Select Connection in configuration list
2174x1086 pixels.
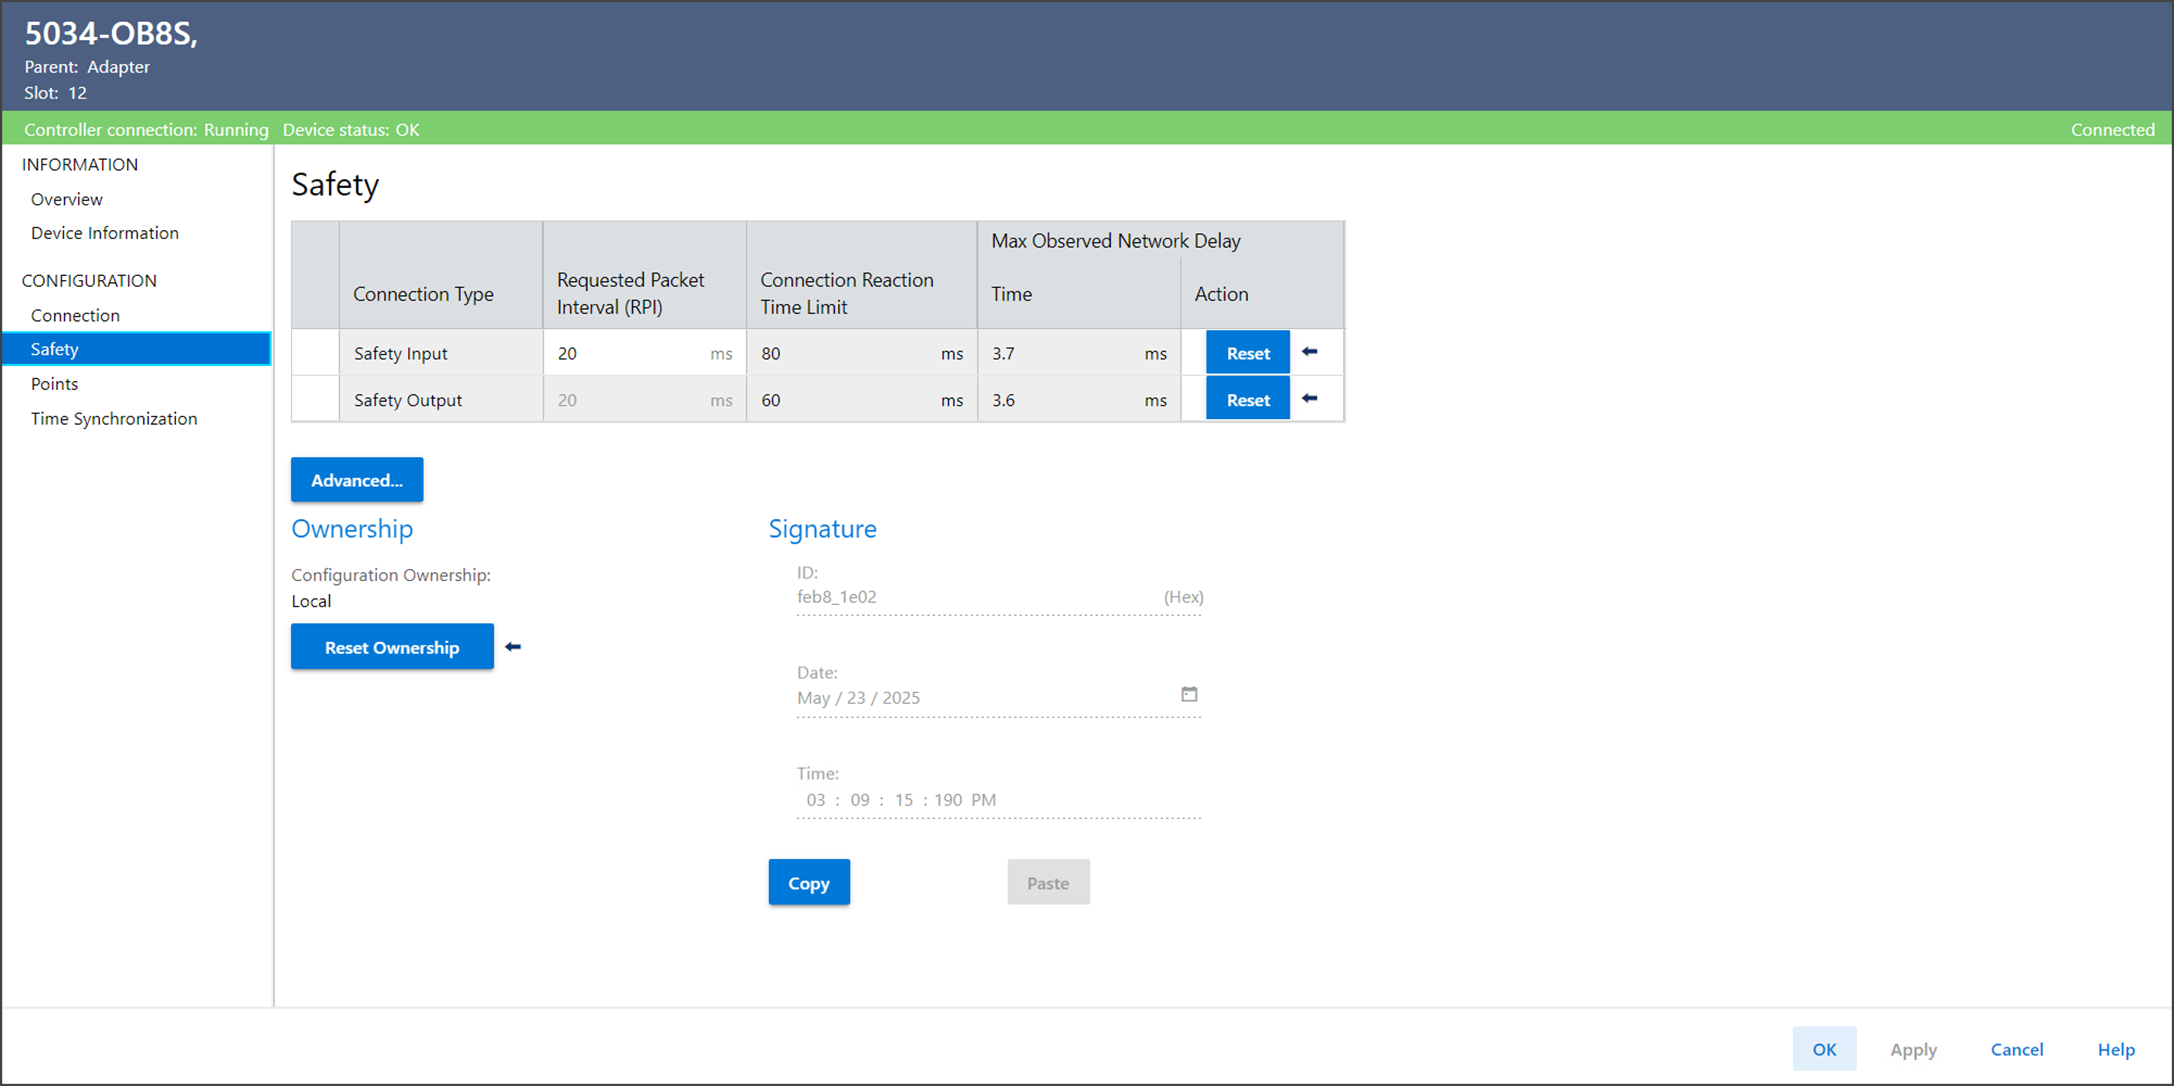pyautogui.click(x=75, y=315)
